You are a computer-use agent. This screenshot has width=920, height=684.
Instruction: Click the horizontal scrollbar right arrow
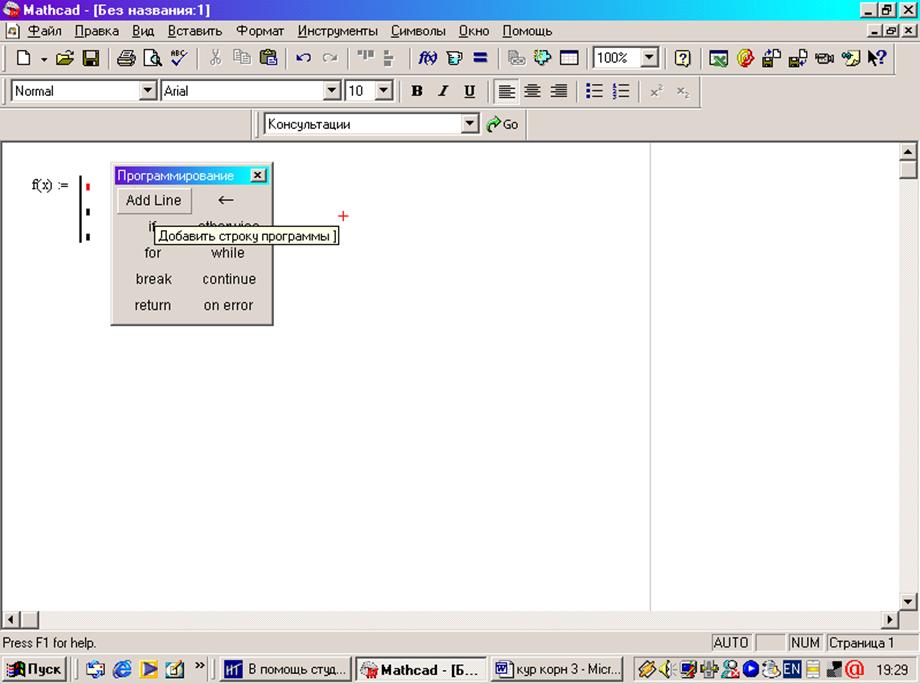[890, 620]
